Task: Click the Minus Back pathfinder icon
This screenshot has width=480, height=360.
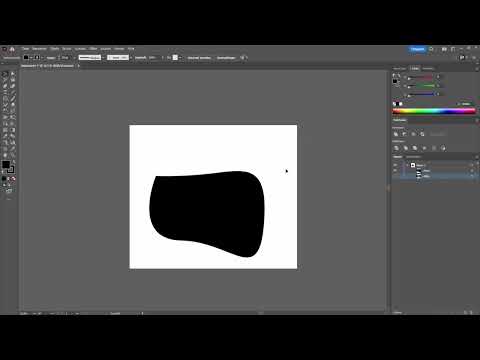Action: (x=443, y=148)
